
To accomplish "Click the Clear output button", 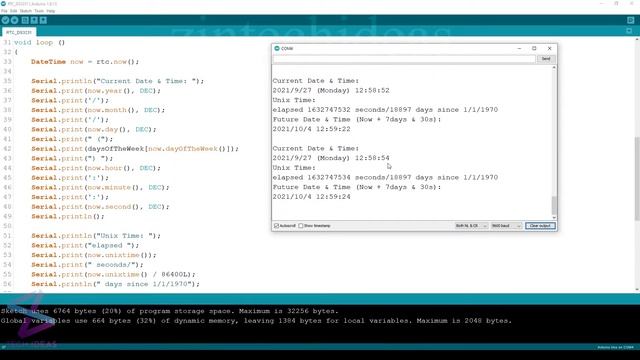I will (x=540, y=226).
